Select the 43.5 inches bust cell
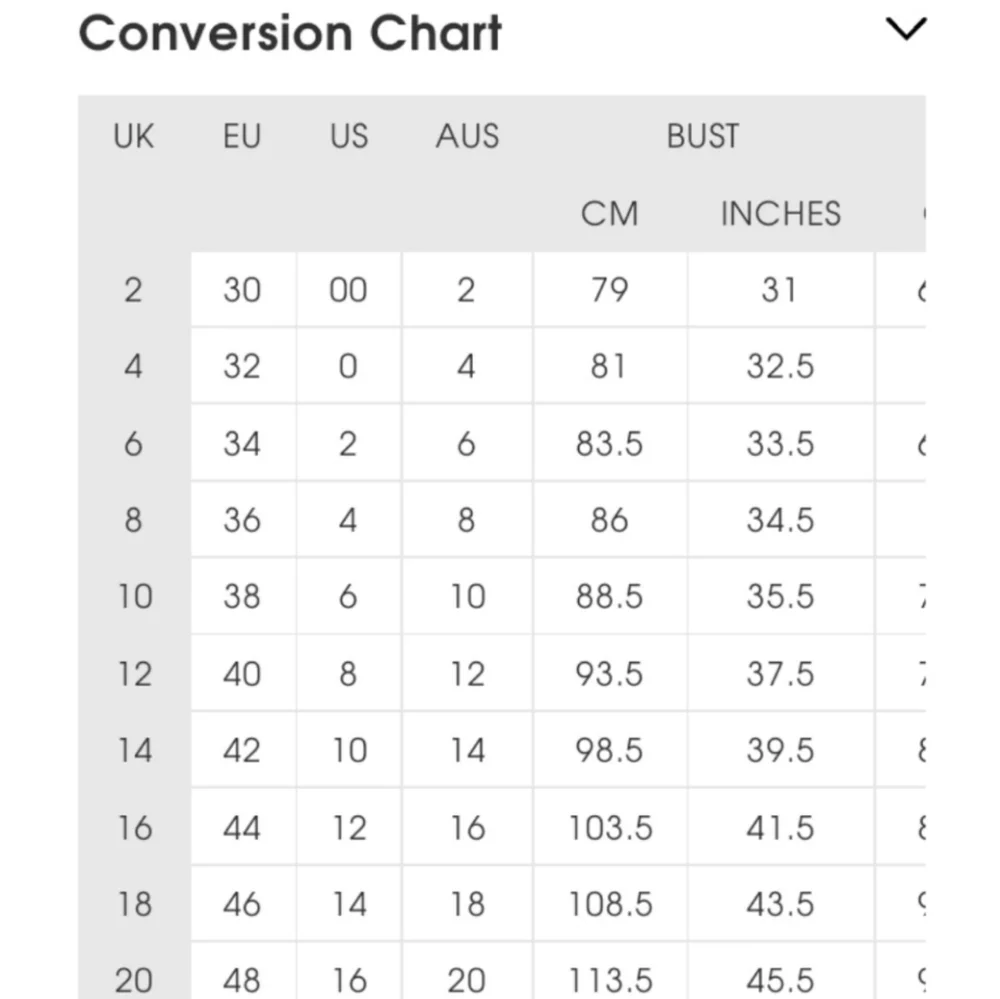Viewport: 1000px width, 999px height. click(x=781, y=904)
